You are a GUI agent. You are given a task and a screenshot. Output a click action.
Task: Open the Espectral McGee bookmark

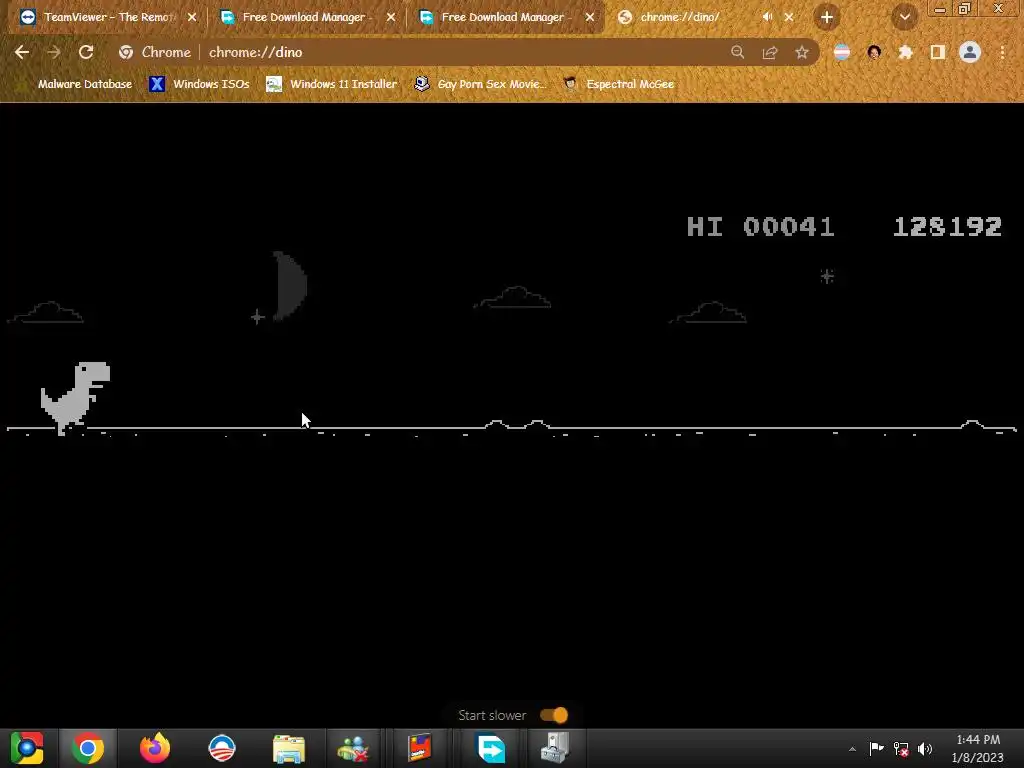coord(618,84)
